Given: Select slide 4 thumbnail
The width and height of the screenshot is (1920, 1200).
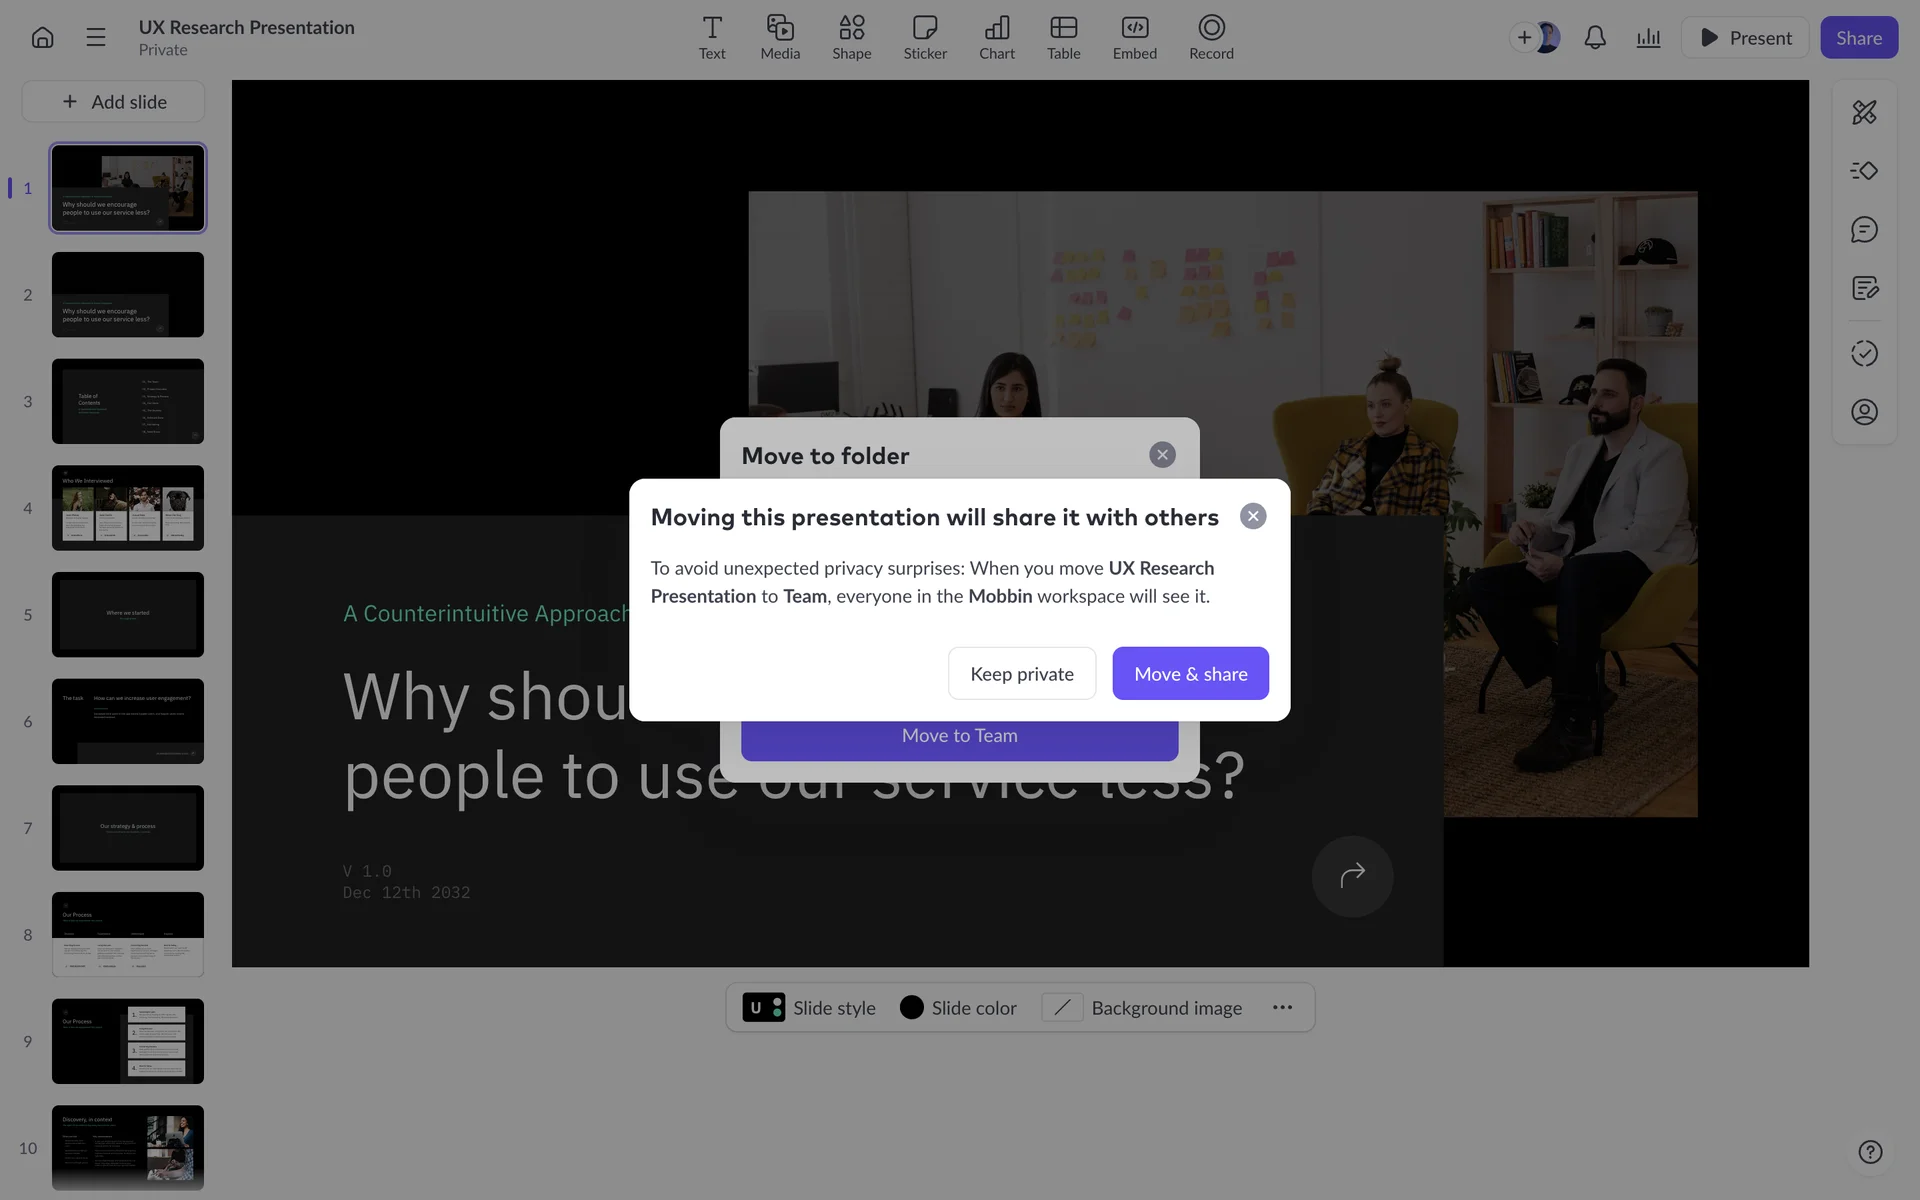Looking at the screenshot, I should pyautogui.click(x=128, y=508).
